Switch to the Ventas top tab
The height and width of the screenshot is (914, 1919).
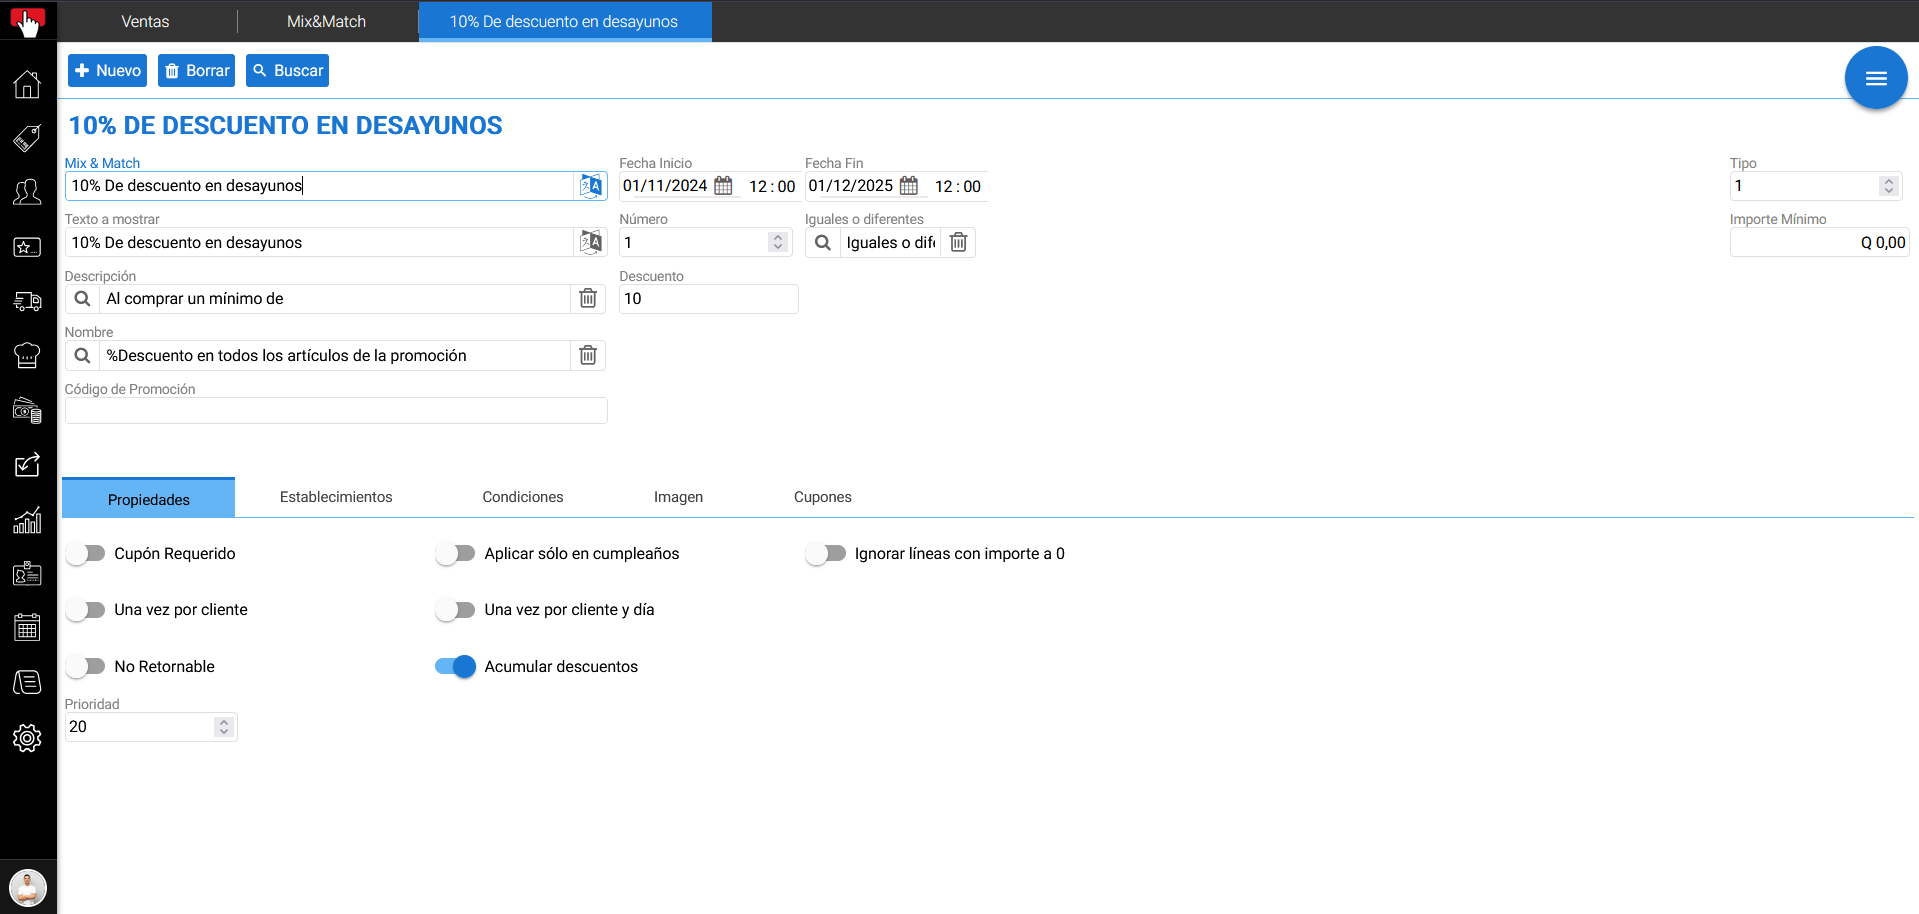[x=145, y=21]
